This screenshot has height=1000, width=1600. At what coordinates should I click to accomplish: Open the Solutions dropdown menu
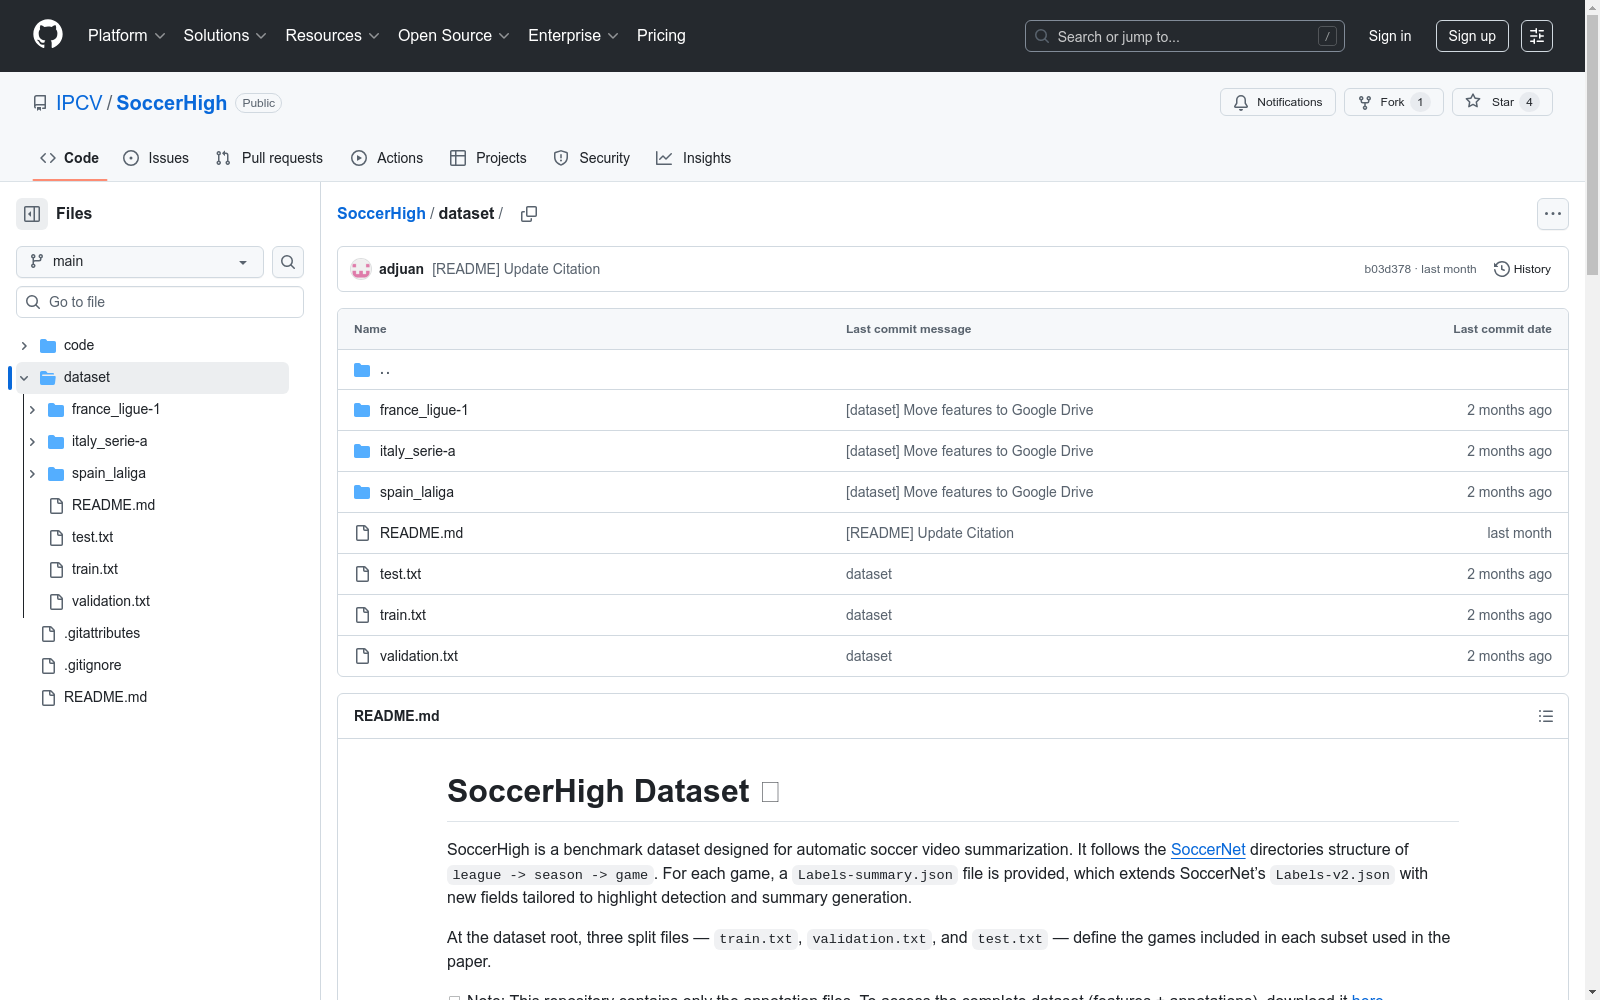[x=225, y=36]
